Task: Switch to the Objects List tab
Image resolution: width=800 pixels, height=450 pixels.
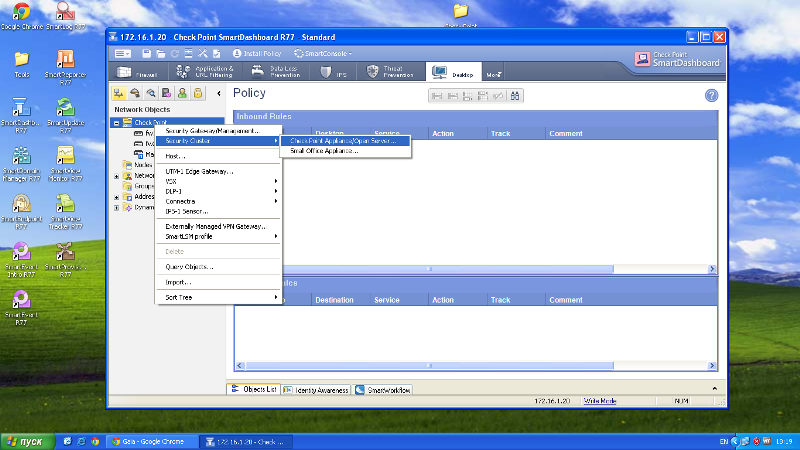Action: [254, 389]
